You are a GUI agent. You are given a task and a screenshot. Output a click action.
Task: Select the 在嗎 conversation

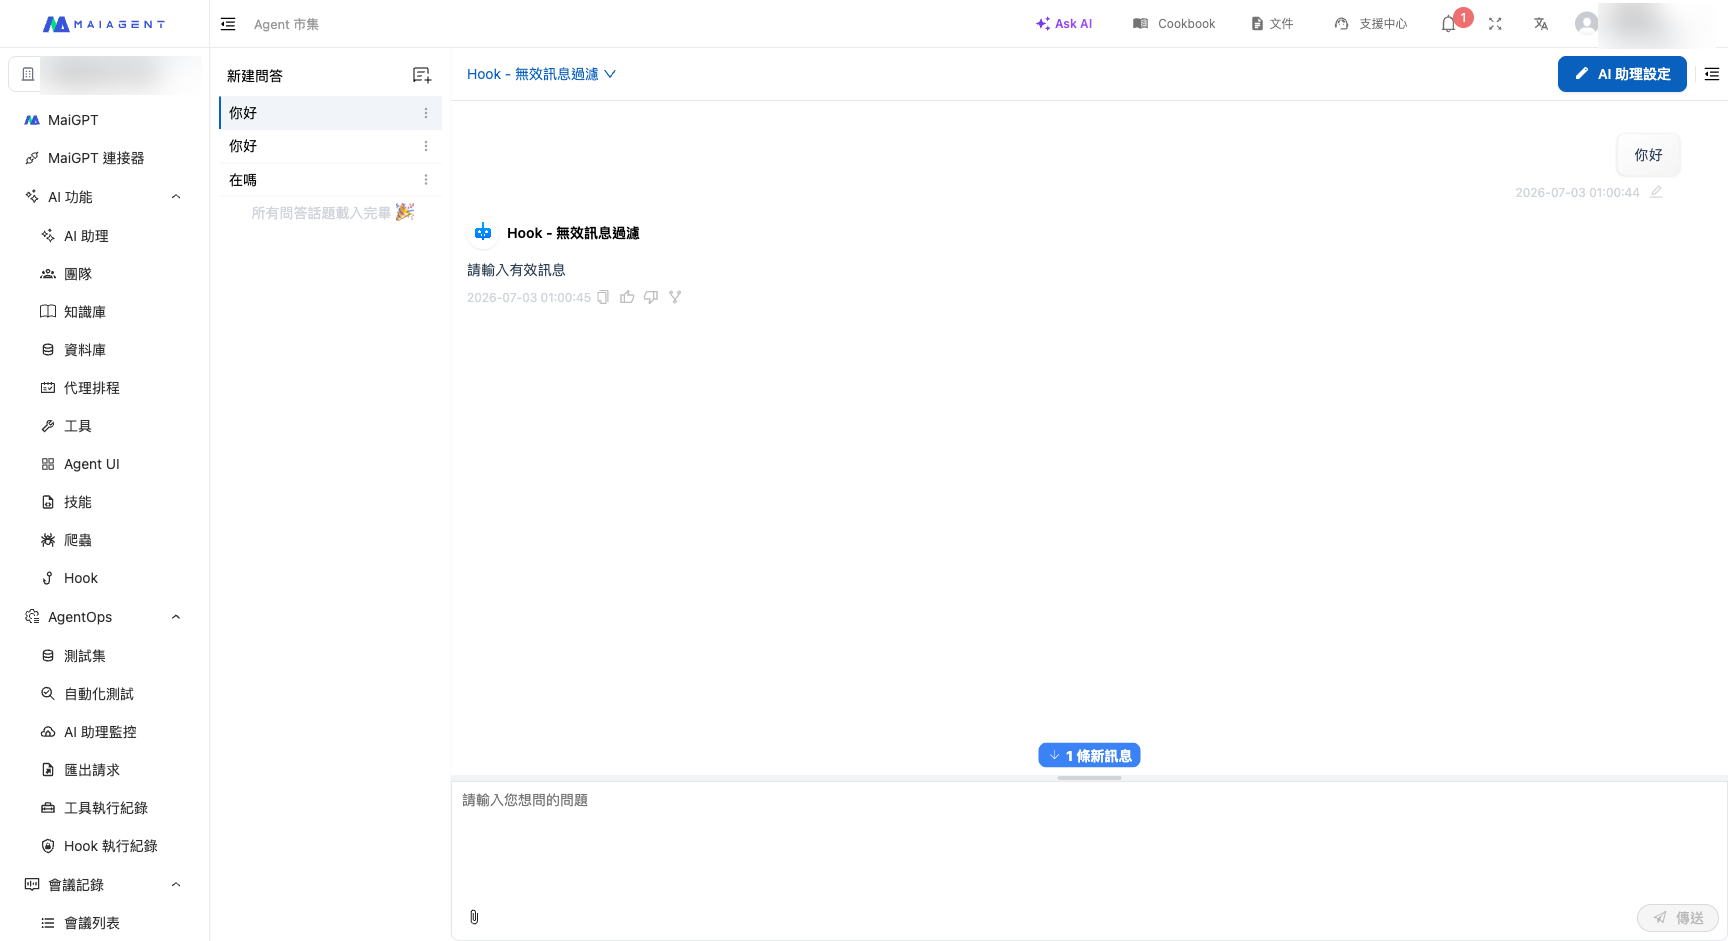click(x=330, y=180)
